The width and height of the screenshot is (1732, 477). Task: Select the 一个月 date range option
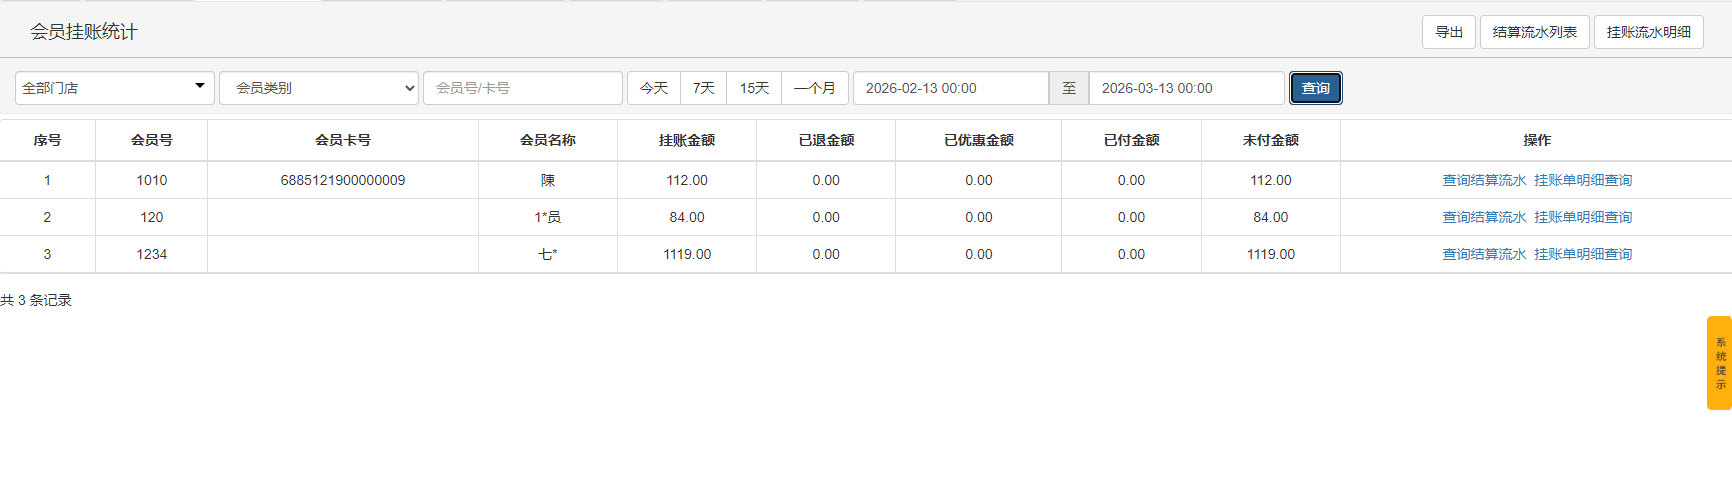[815, 88]
